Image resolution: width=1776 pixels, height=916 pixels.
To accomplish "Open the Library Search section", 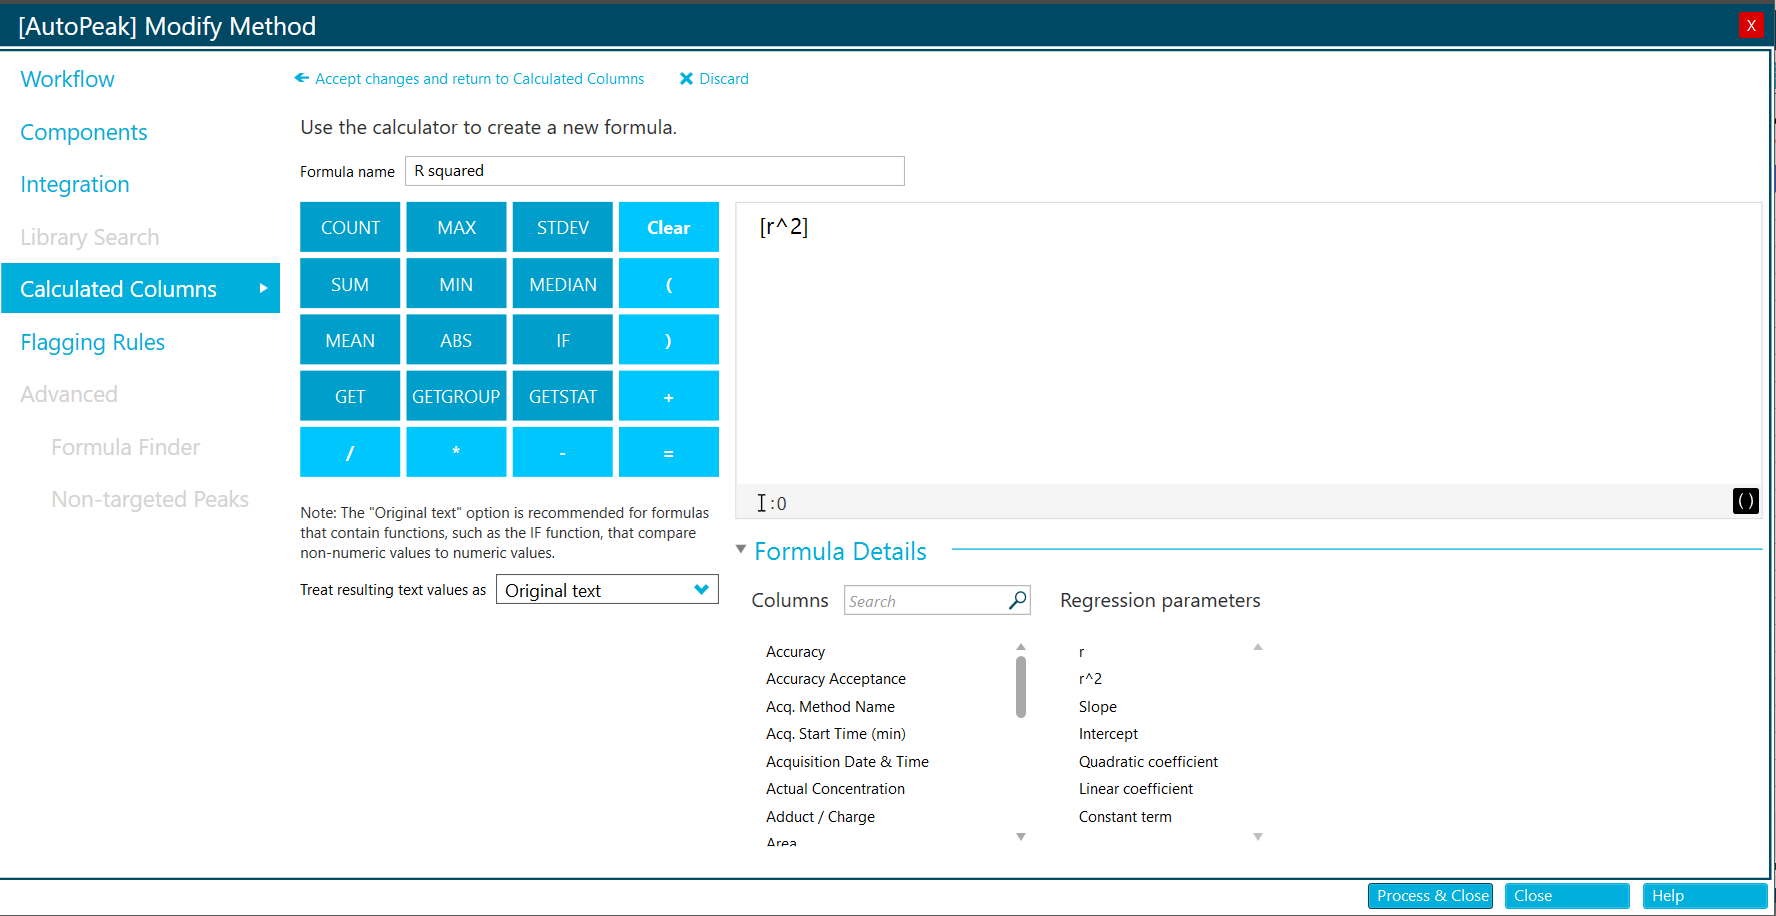I will tap(90, 237).
